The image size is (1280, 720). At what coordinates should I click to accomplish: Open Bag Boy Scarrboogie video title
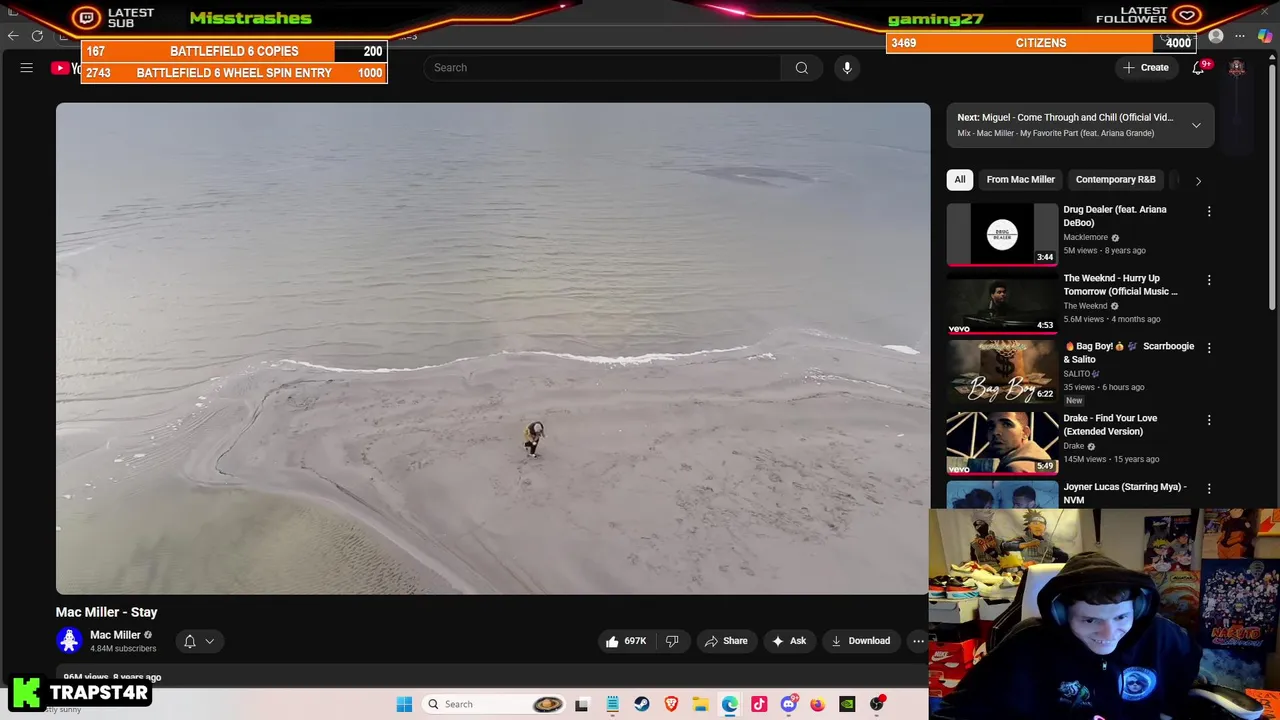click(x=1129, y=353)
